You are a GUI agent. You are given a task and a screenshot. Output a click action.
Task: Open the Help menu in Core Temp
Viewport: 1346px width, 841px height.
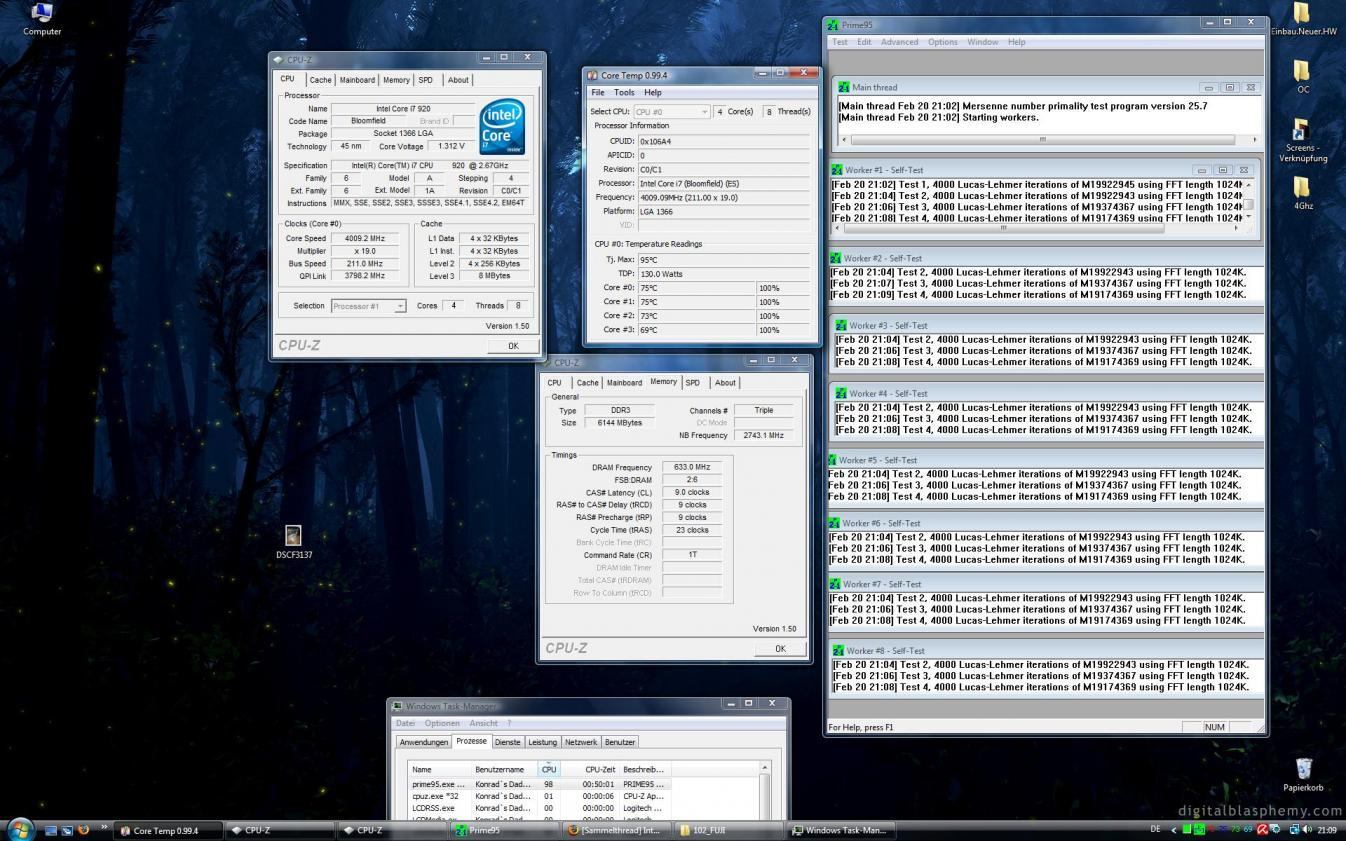[652, 92]
